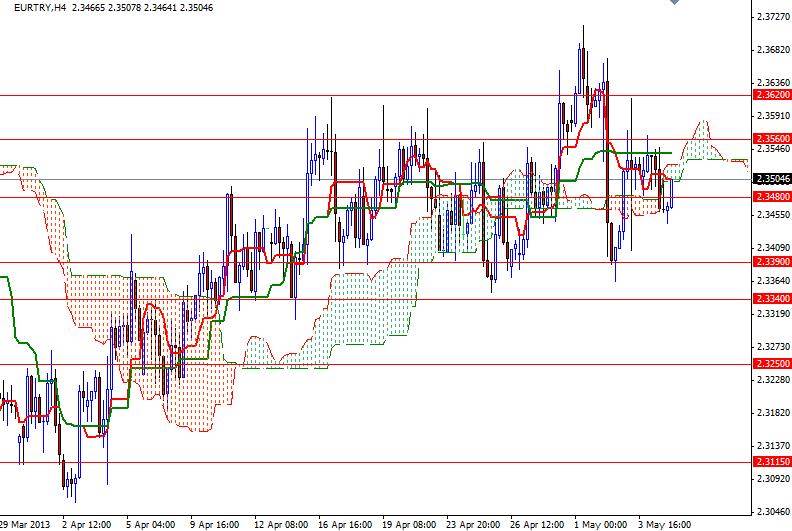The width and height of the screenshot is (792, 531).
Task: Click the 2.32730 price axis value
Action: 773,347
